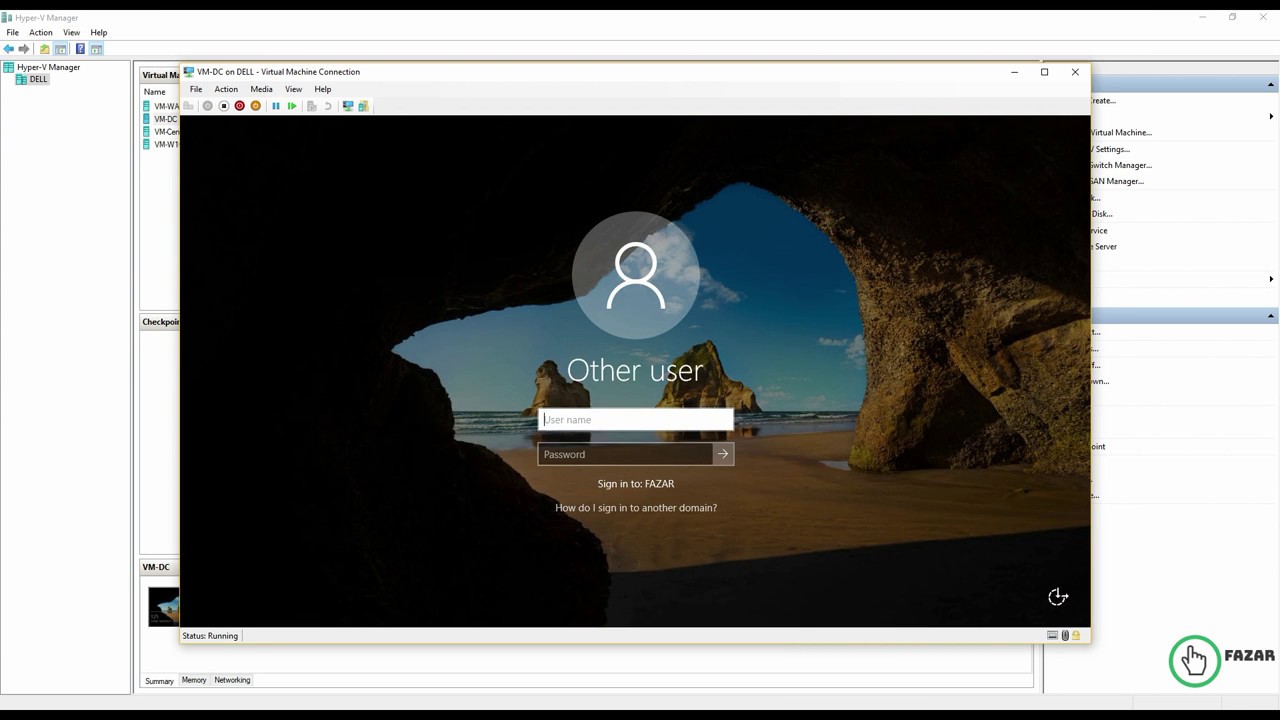
Task: Click the 'SAN Manager...' action link
Action: point(1117,181)
